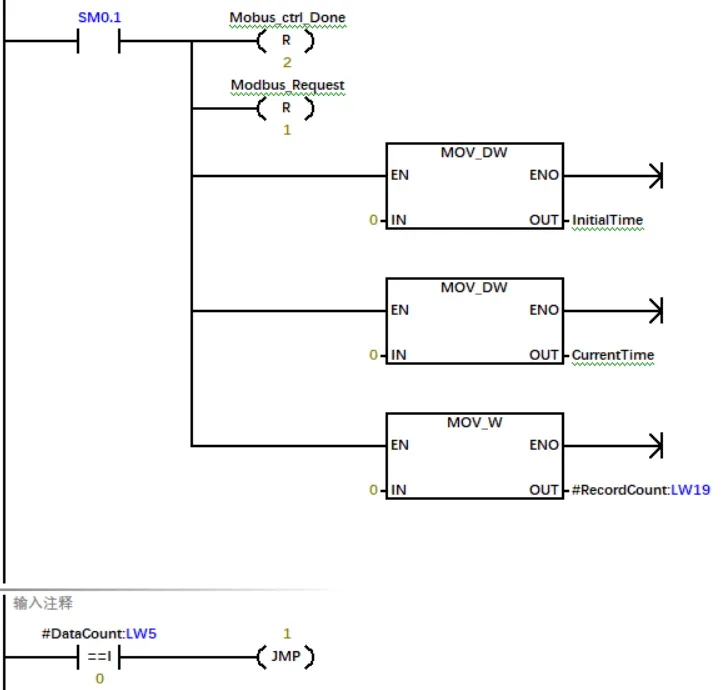The width and height of the screenshot is (726, 690).
Task: Click the ENO arrow of InitialTime MOV_DW
Action: (656, 176)
